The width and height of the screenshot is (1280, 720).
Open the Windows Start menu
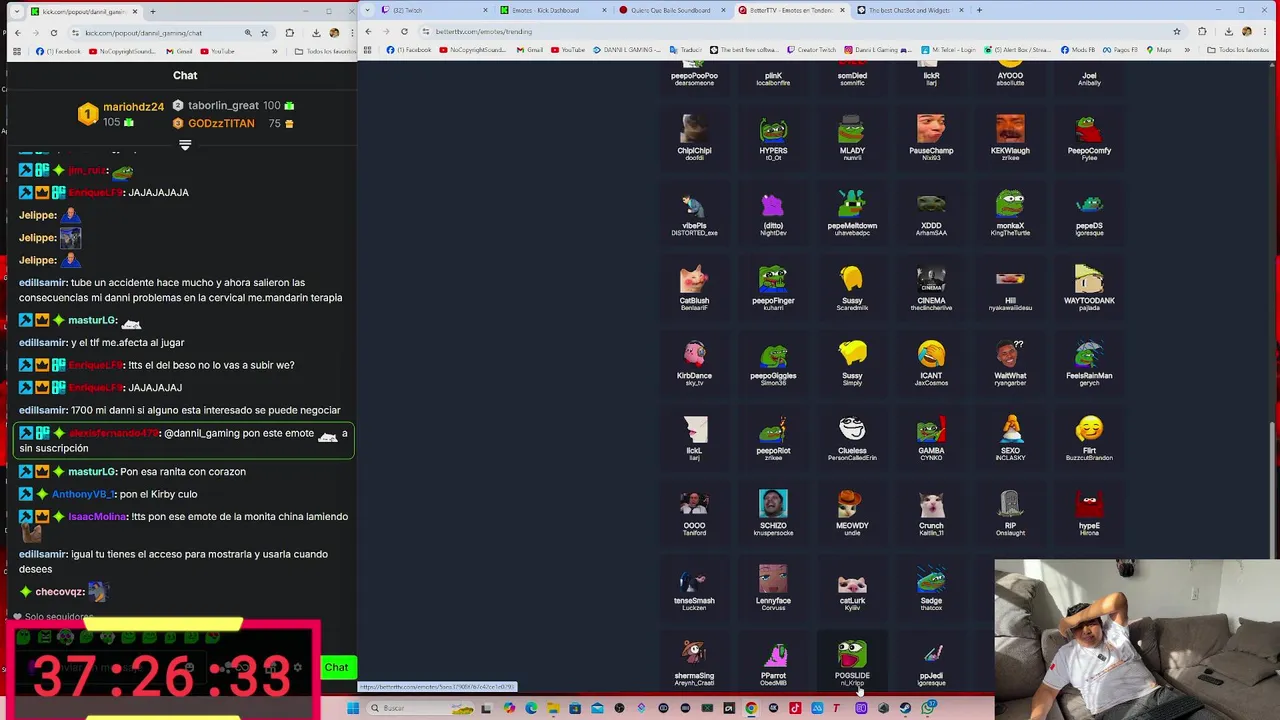pos(353,708)
